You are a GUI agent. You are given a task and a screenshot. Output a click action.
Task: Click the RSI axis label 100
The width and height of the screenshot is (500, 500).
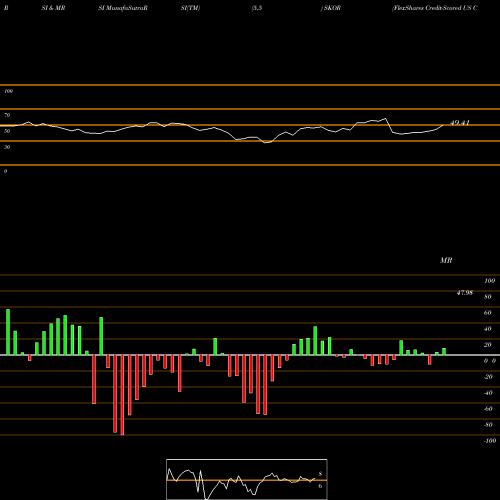coord(8,91)
